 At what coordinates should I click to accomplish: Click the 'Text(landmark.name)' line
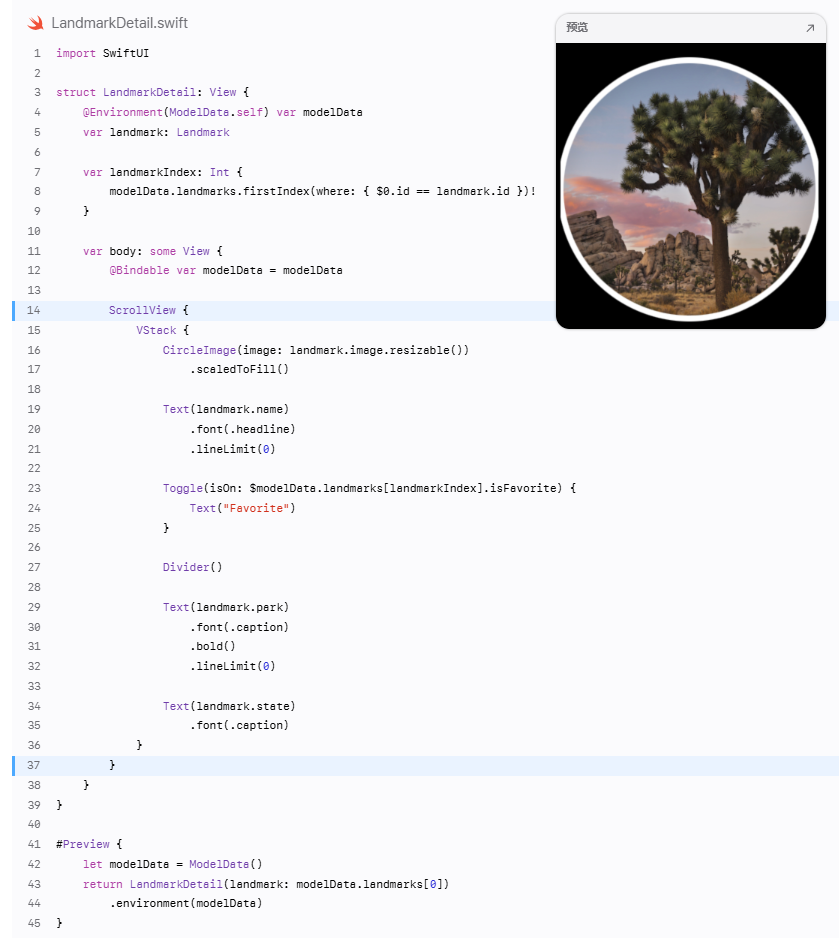[226, 409]
